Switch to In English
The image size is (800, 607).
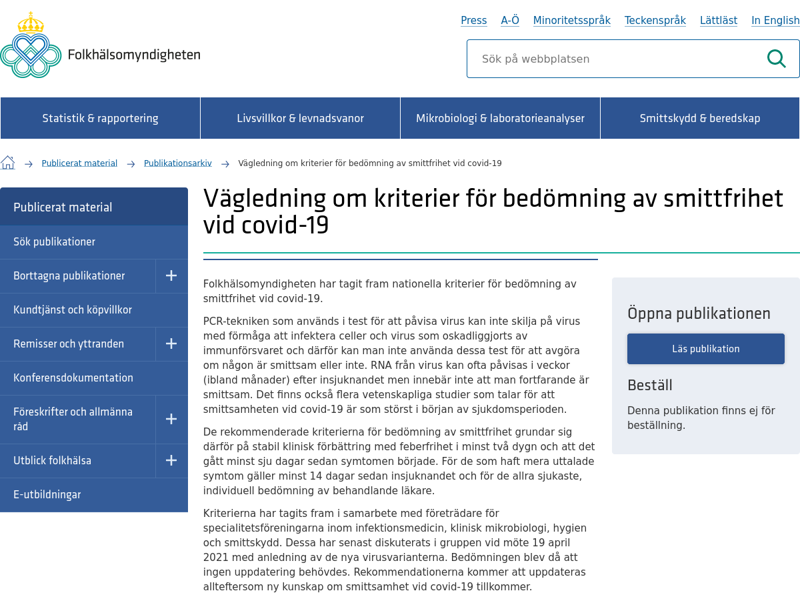[775, 20]
